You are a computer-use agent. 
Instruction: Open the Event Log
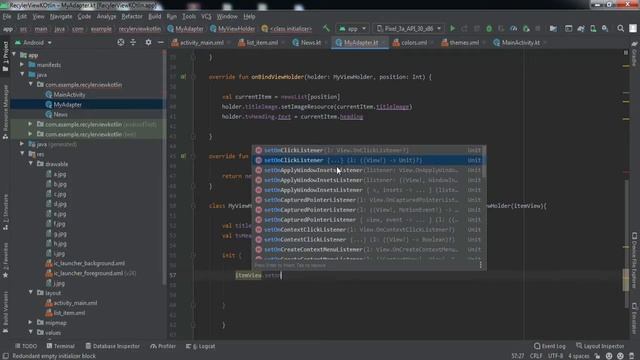[550, 346]
